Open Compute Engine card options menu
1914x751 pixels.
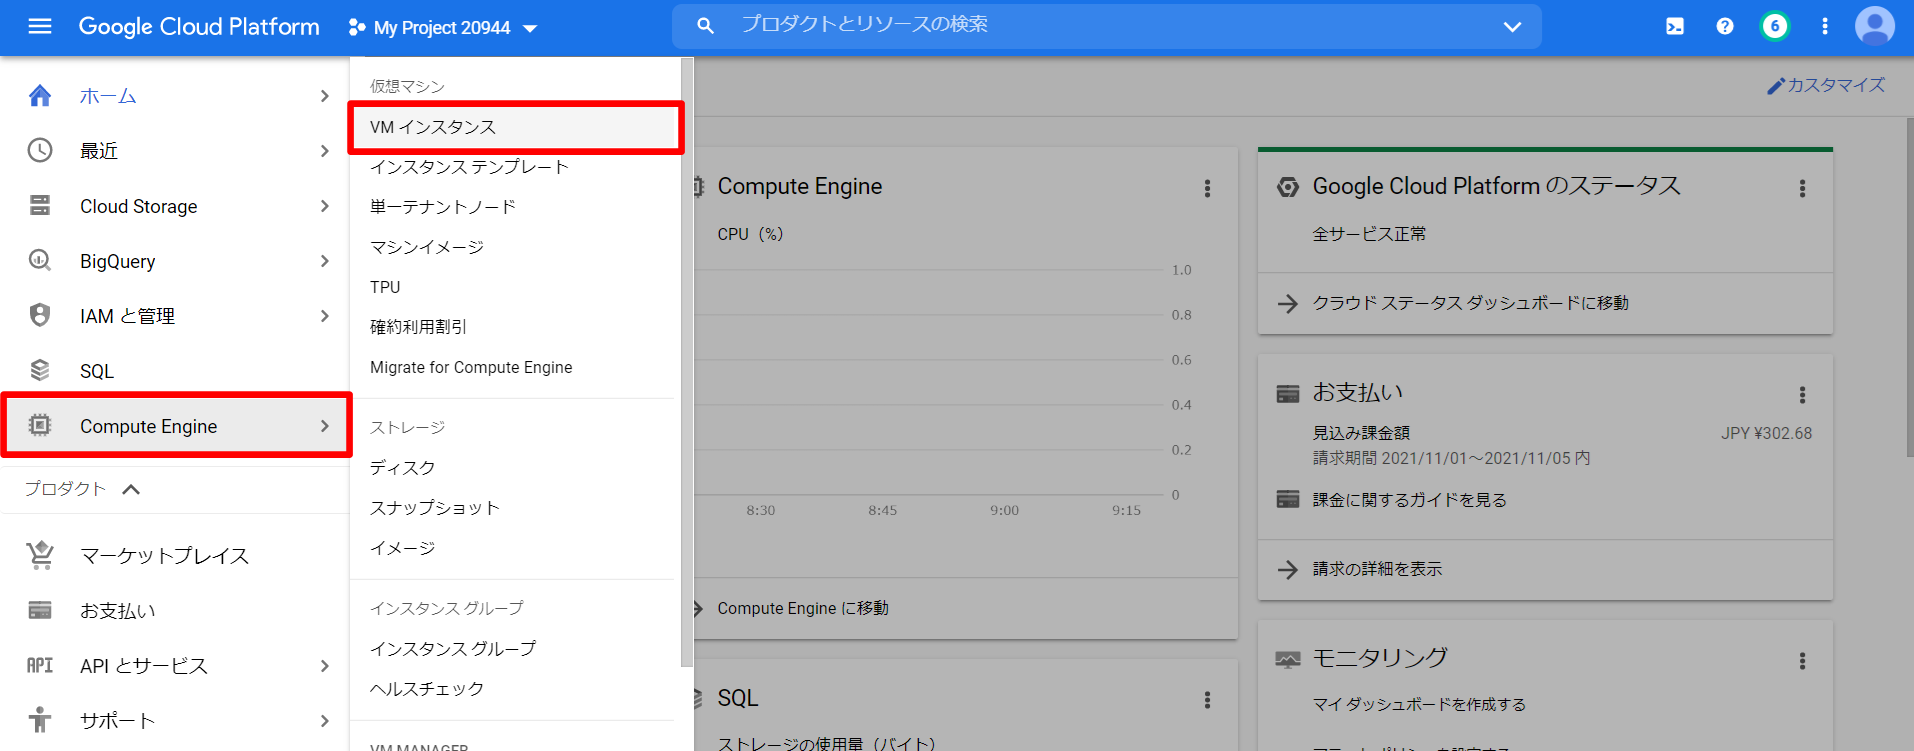pos(1207,188)
